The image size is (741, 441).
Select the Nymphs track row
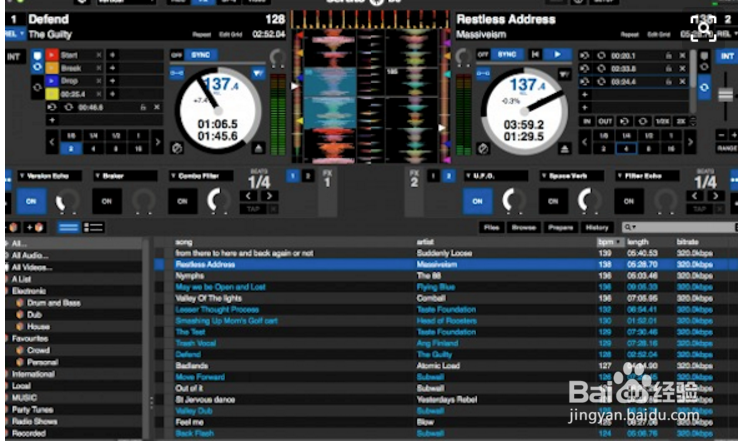click(x=445, y=276)
